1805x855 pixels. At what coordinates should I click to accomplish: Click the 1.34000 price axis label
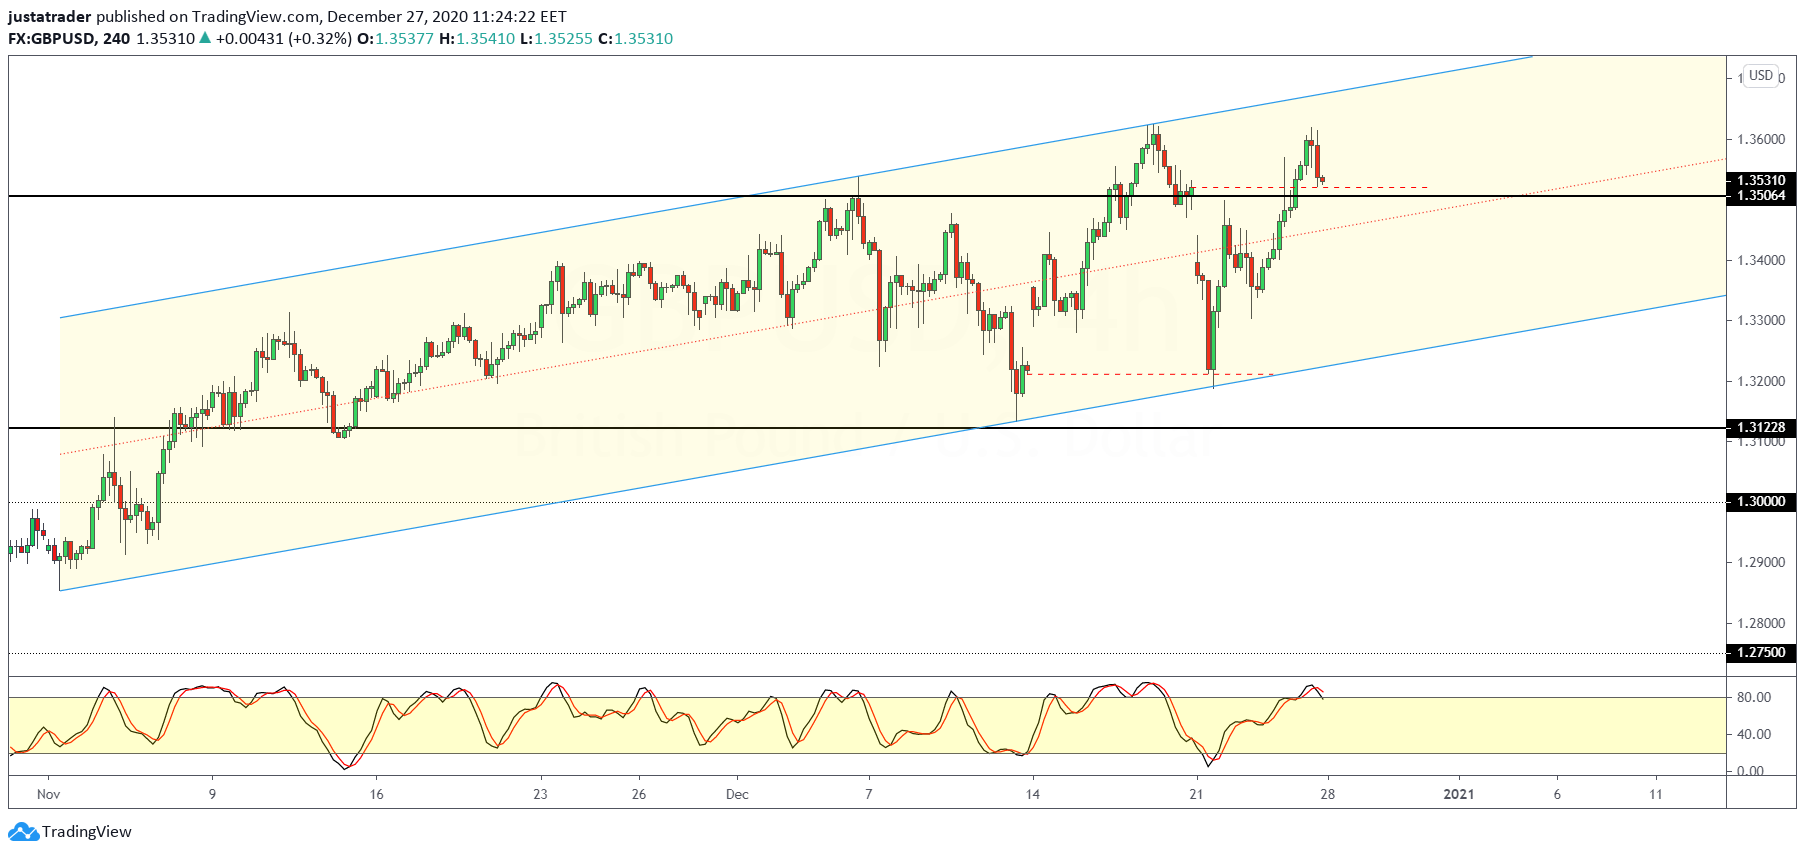1761,260
